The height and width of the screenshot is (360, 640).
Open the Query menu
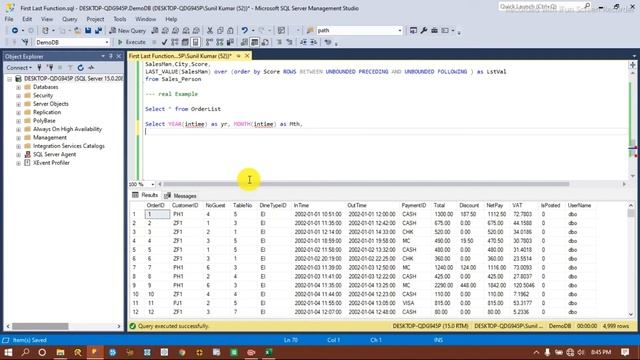(x=69, y=19)
